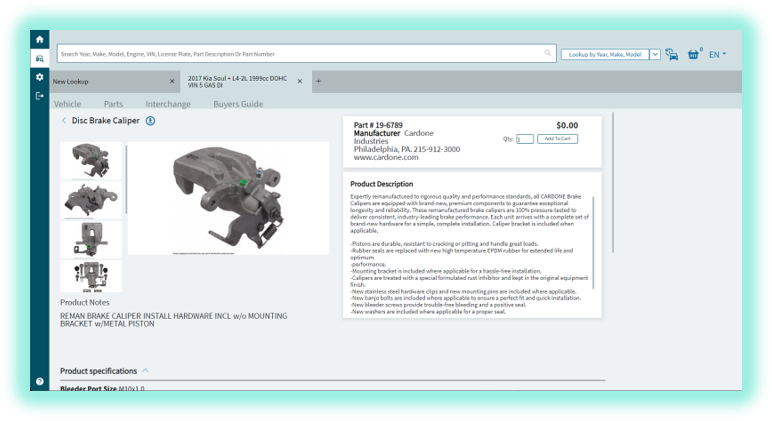This screenshot has height=421, width=772.
Task: Click the Qty input box
Action: tap(525, 139)
